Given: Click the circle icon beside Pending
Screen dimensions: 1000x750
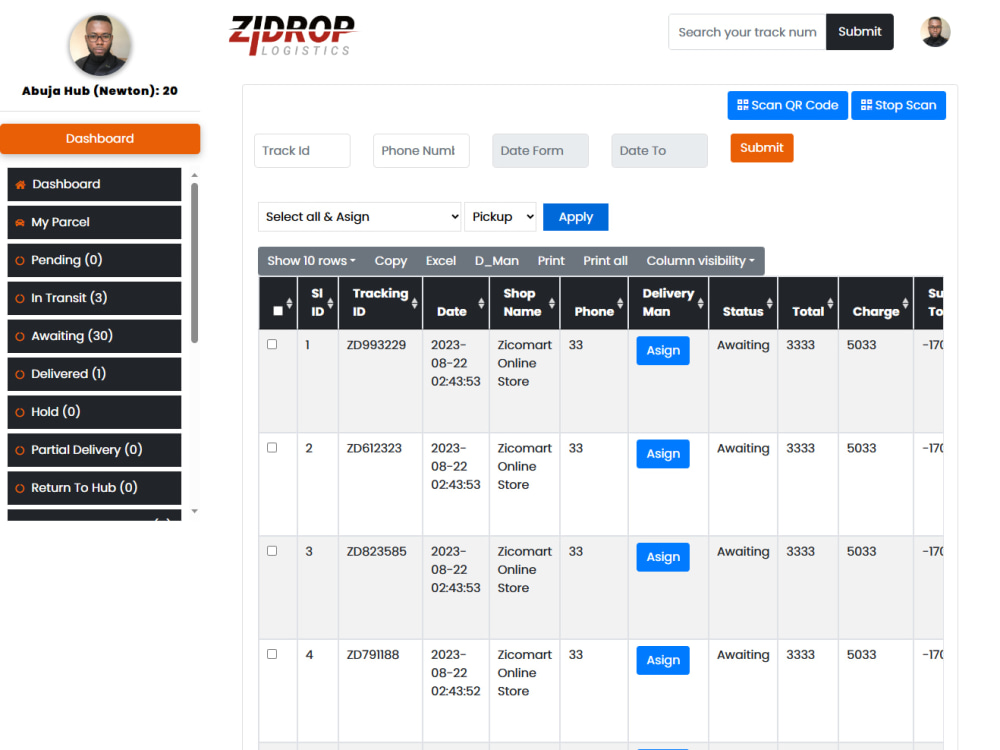Looking at the screenshot, I should [20, 260].
